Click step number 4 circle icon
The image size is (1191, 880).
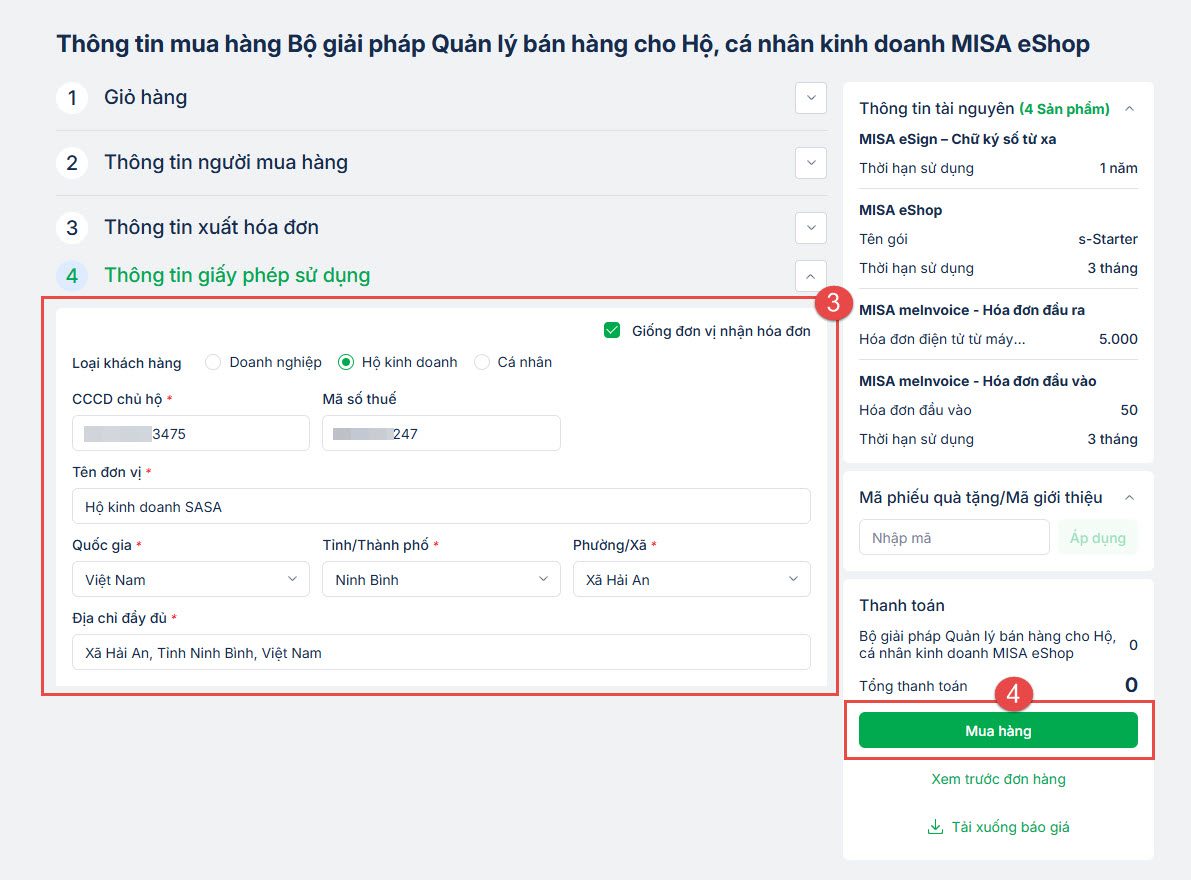tap(72, 275)
